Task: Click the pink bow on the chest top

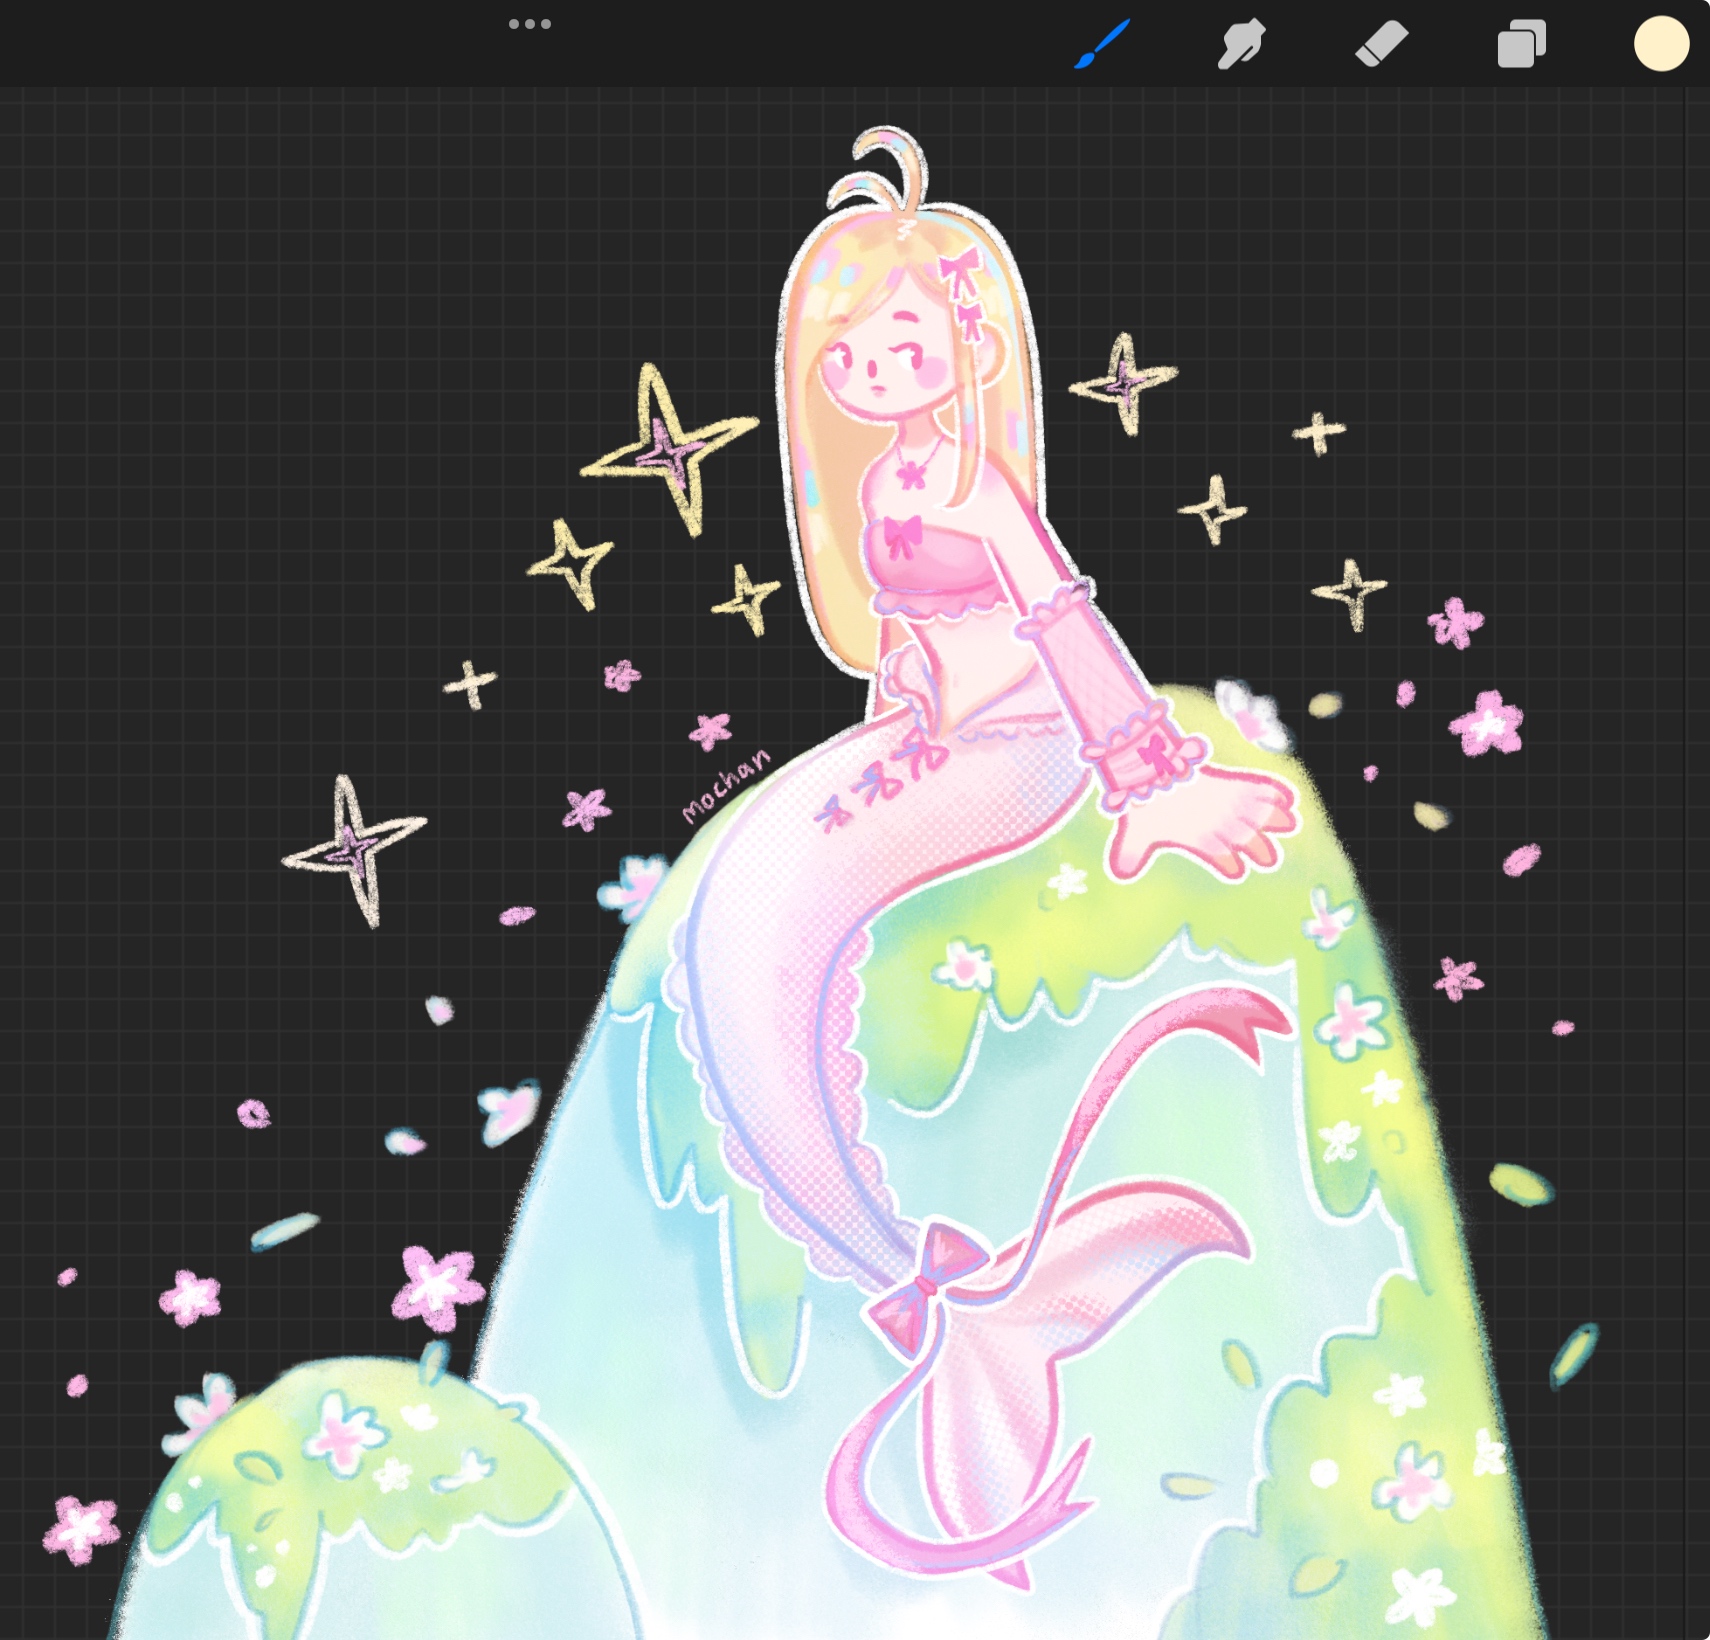Action: pyautogui.click(x=902, y=535)
